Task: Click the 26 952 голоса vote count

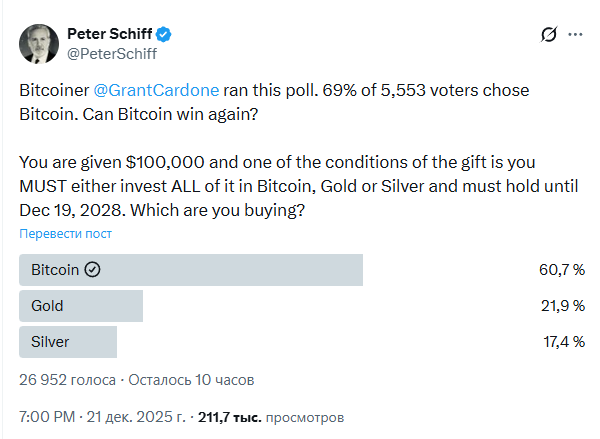Action: point(67,380)
